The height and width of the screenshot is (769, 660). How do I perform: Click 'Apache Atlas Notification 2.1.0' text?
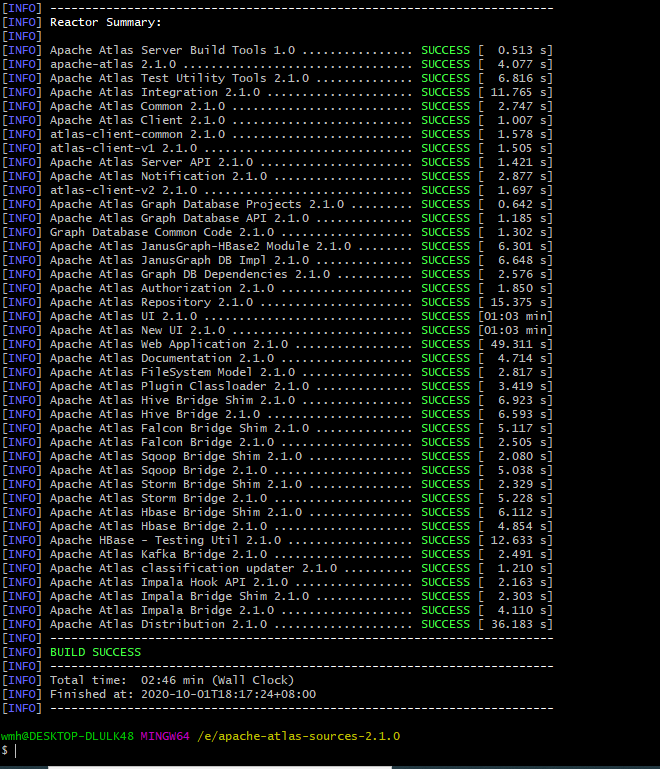click(158, 176)
